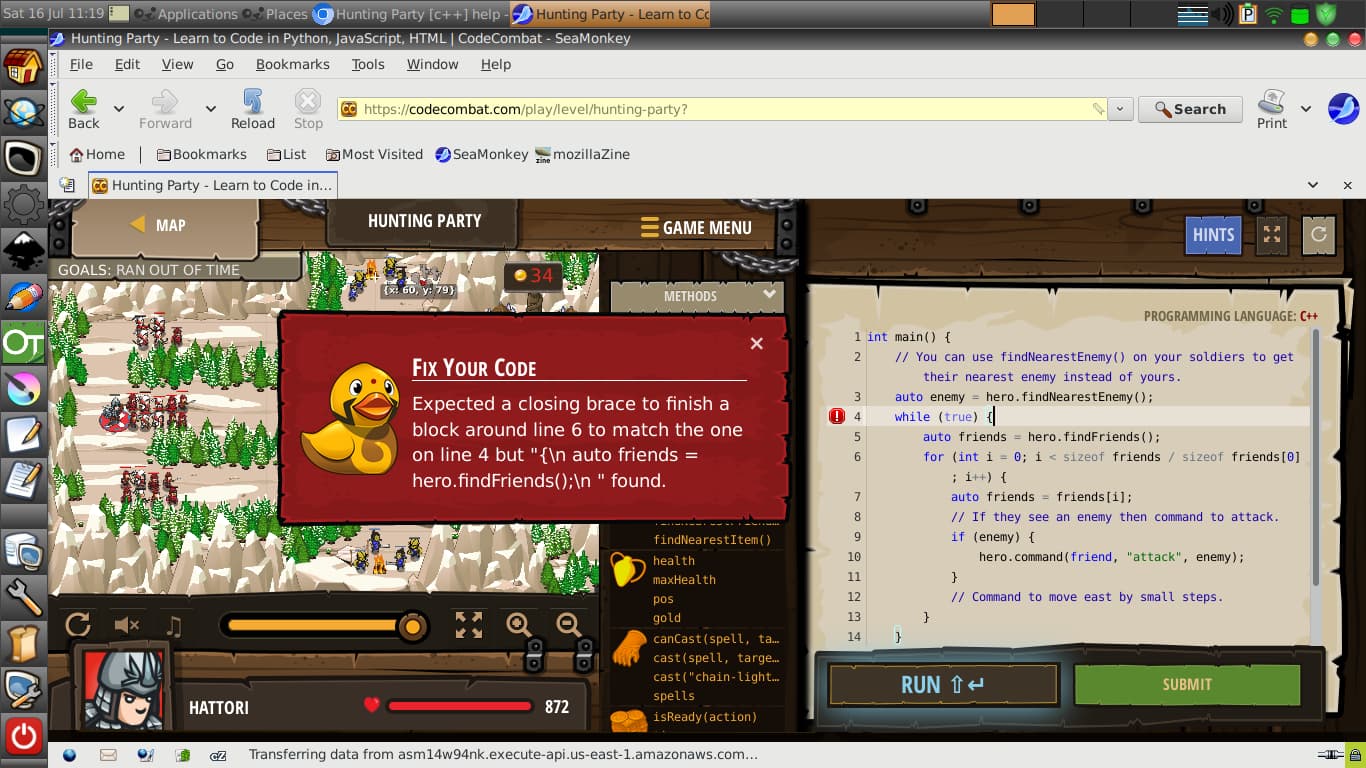This screenshot has width=1366, height=768.
Task: Click the Run code button
Action: [x=943, y=685]
